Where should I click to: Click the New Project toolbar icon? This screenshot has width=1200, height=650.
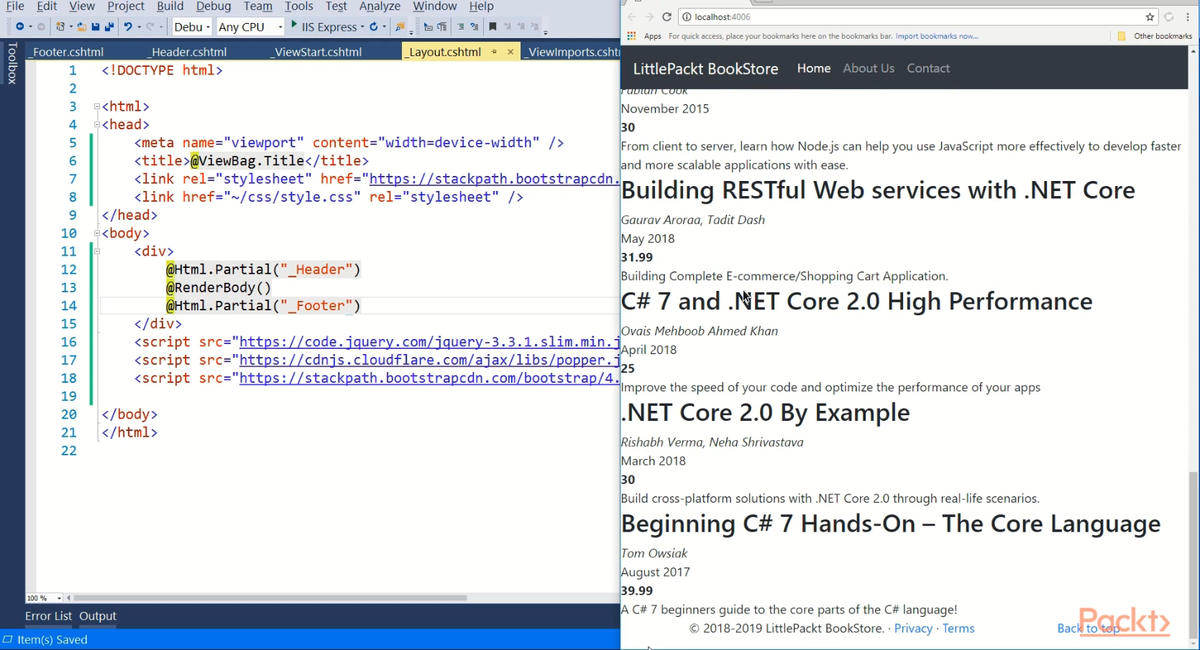(x=62, y=27)
